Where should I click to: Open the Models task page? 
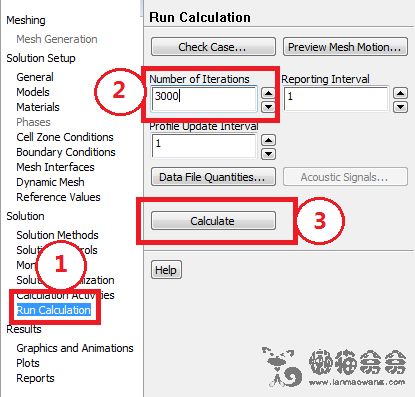(33, 92)
